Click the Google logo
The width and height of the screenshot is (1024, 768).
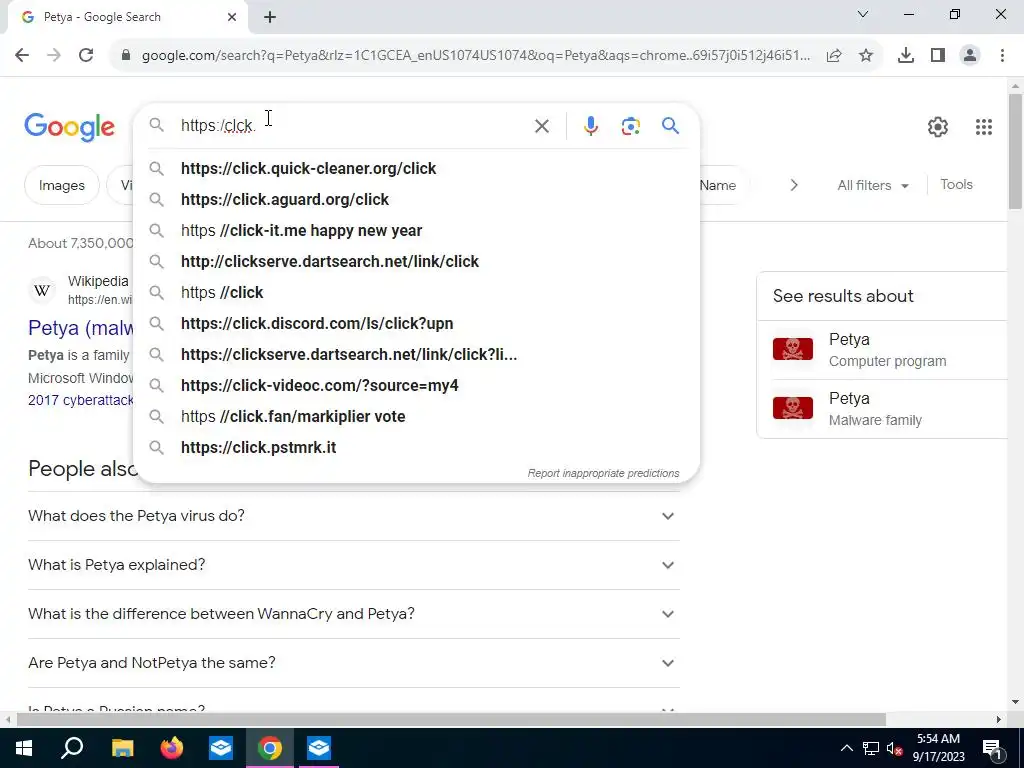69,127
